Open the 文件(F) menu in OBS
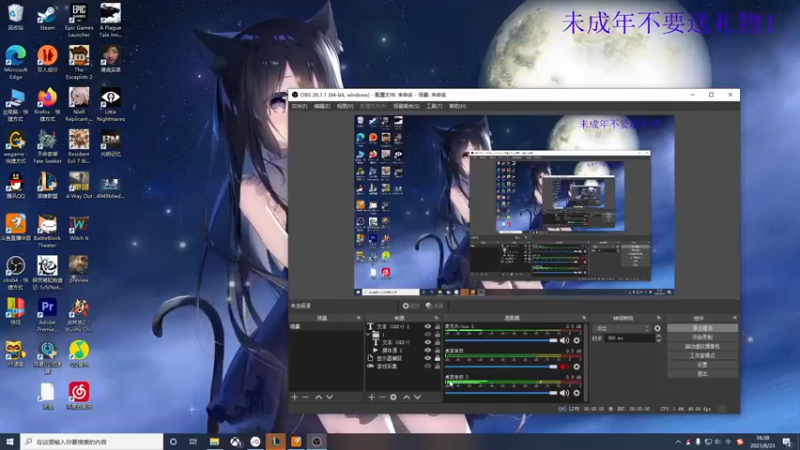The height and width of the screenshot is (450, 800). [x=299, y=106]
